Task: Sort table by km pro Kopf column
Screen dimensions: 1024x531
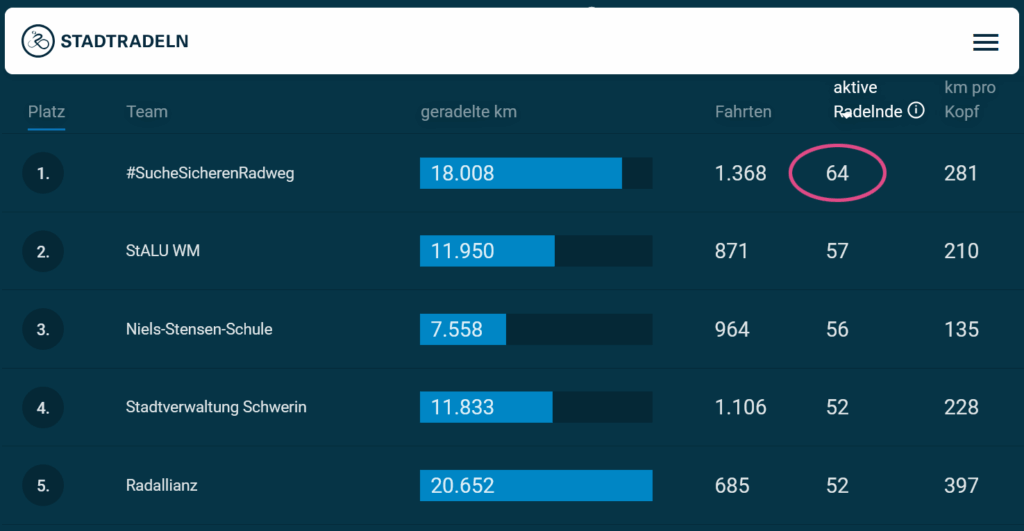Action: click(970, 99)
